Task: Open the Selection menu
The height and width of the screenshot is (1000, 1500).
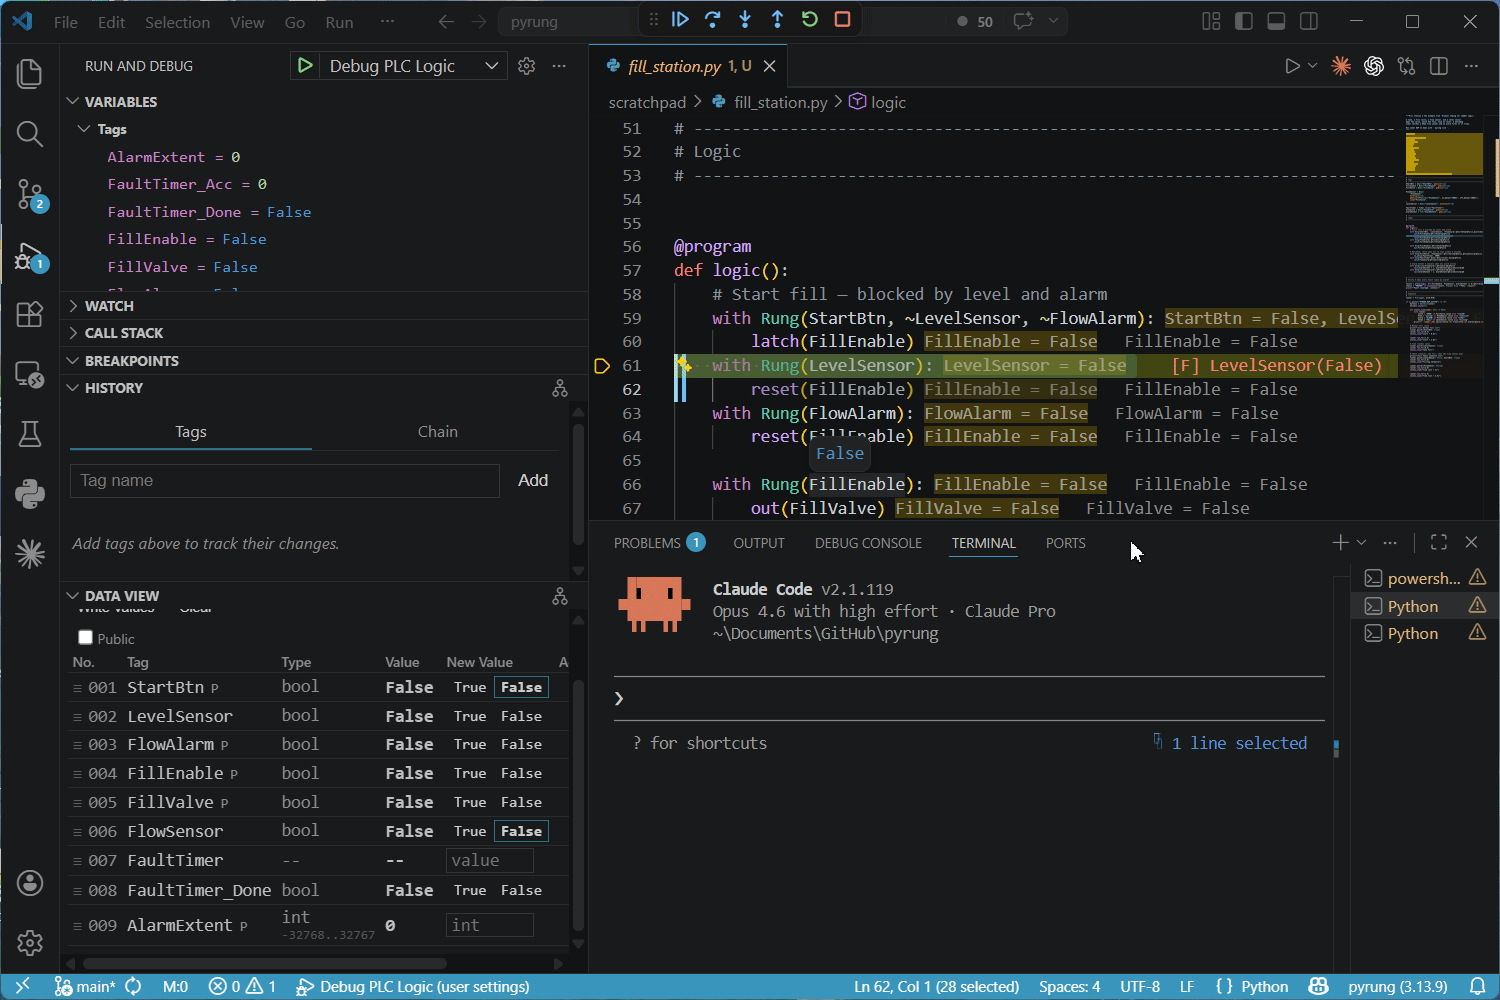Action: click(x=177, y=22)
